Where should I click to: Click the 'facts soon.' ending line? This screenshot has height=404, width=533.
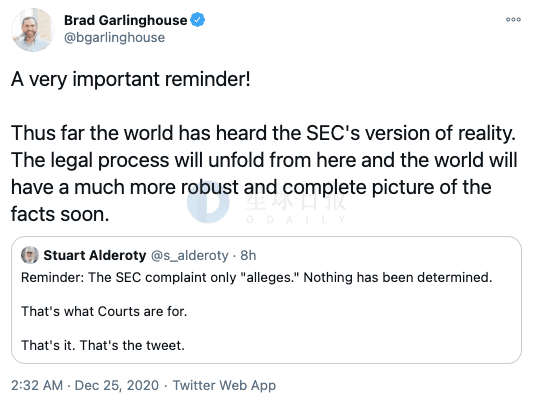[60, 214]
